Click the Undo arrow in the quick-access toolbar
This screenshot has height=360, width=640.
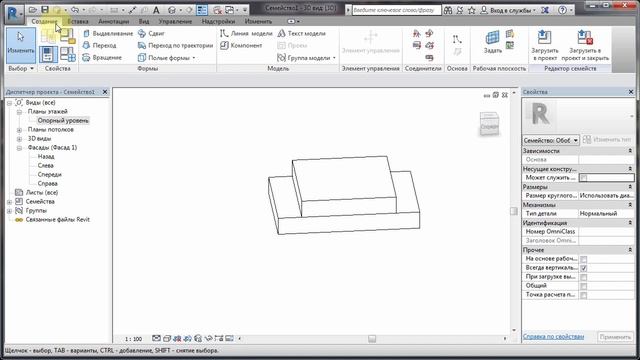point(75,9)
